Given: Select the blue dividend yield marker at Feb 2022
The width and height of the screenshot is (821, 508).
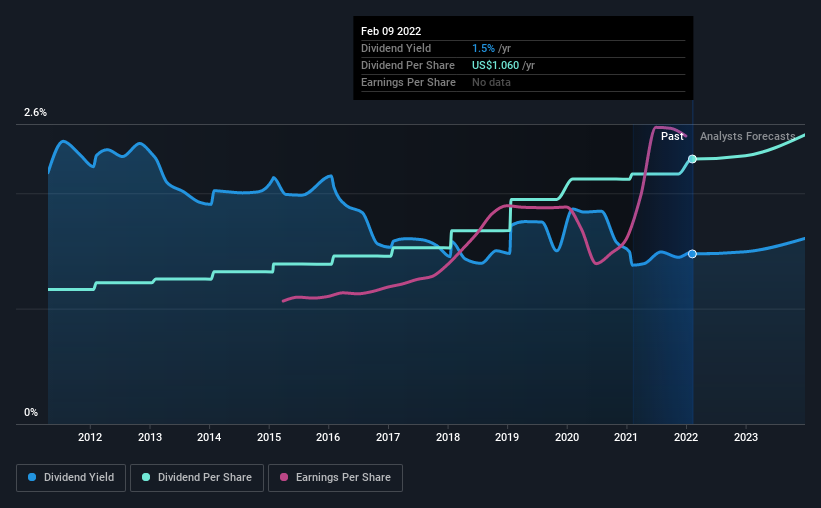Looking at the screenshot, I should (x=692, y=254).
